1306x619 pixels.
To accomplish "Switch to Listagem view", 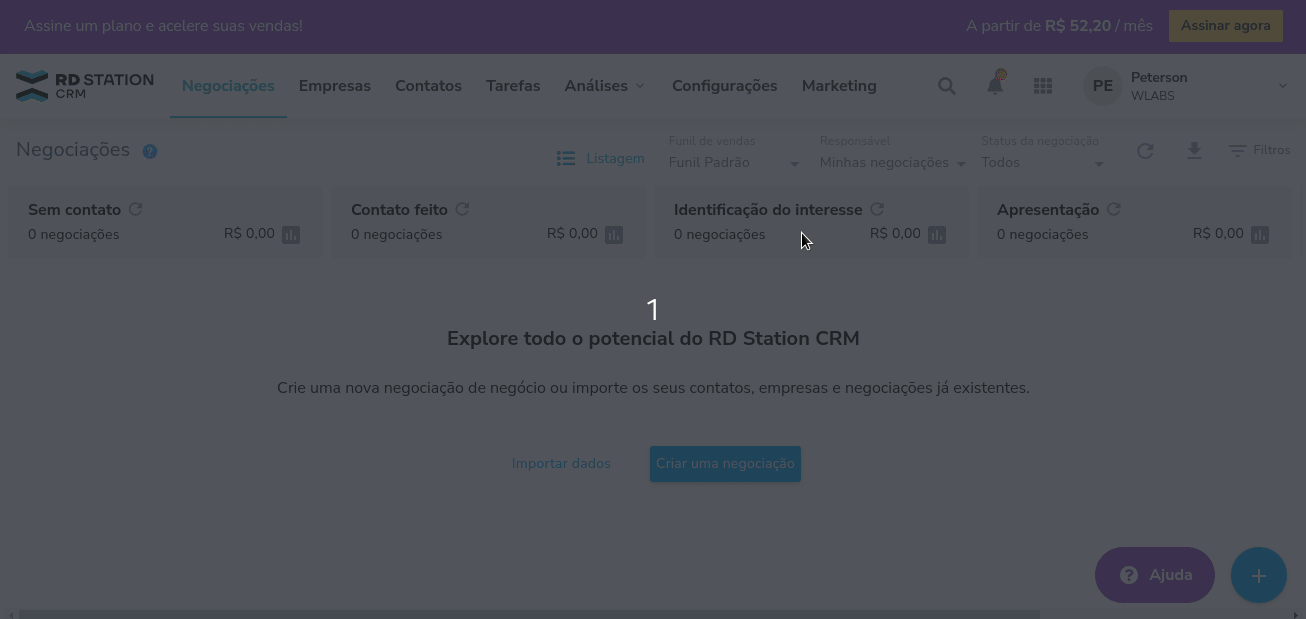I will [601, 158].
